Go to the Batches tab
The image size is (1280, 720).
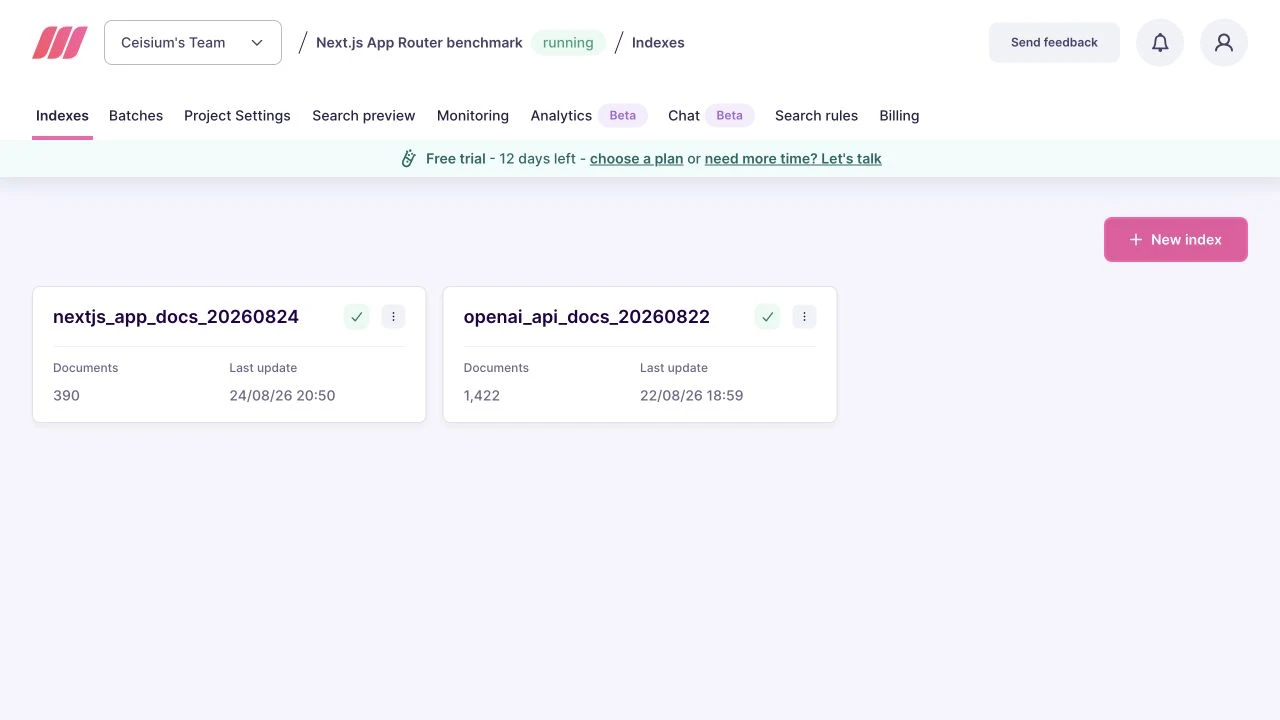pos(136,116)
